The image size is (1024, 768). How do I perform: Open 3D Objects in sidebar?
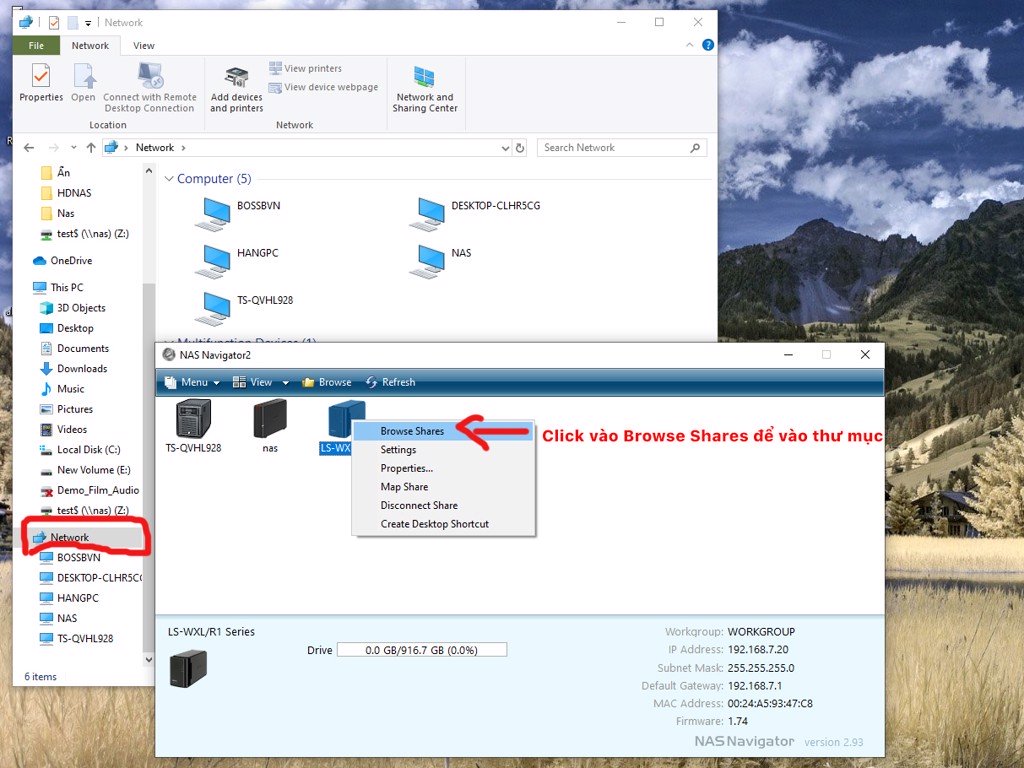(x=72, y=308)
